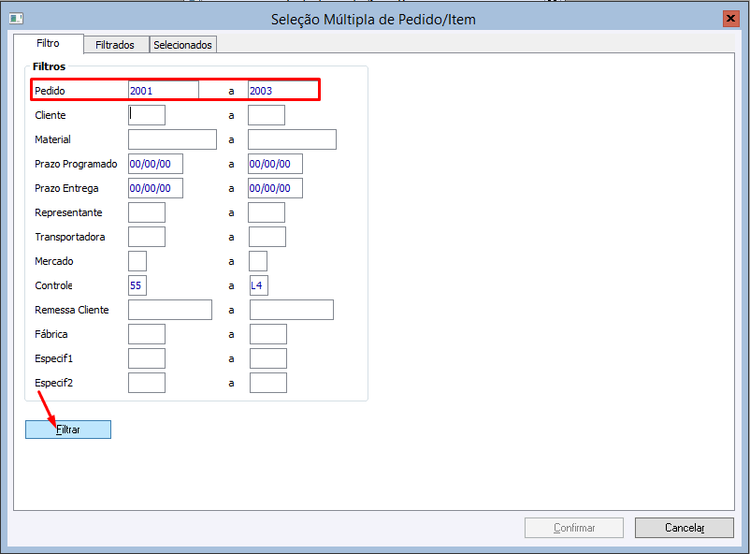Focus the Controle end field with L4
Screen dimensions: 750x554
click(x=259, y=286)
